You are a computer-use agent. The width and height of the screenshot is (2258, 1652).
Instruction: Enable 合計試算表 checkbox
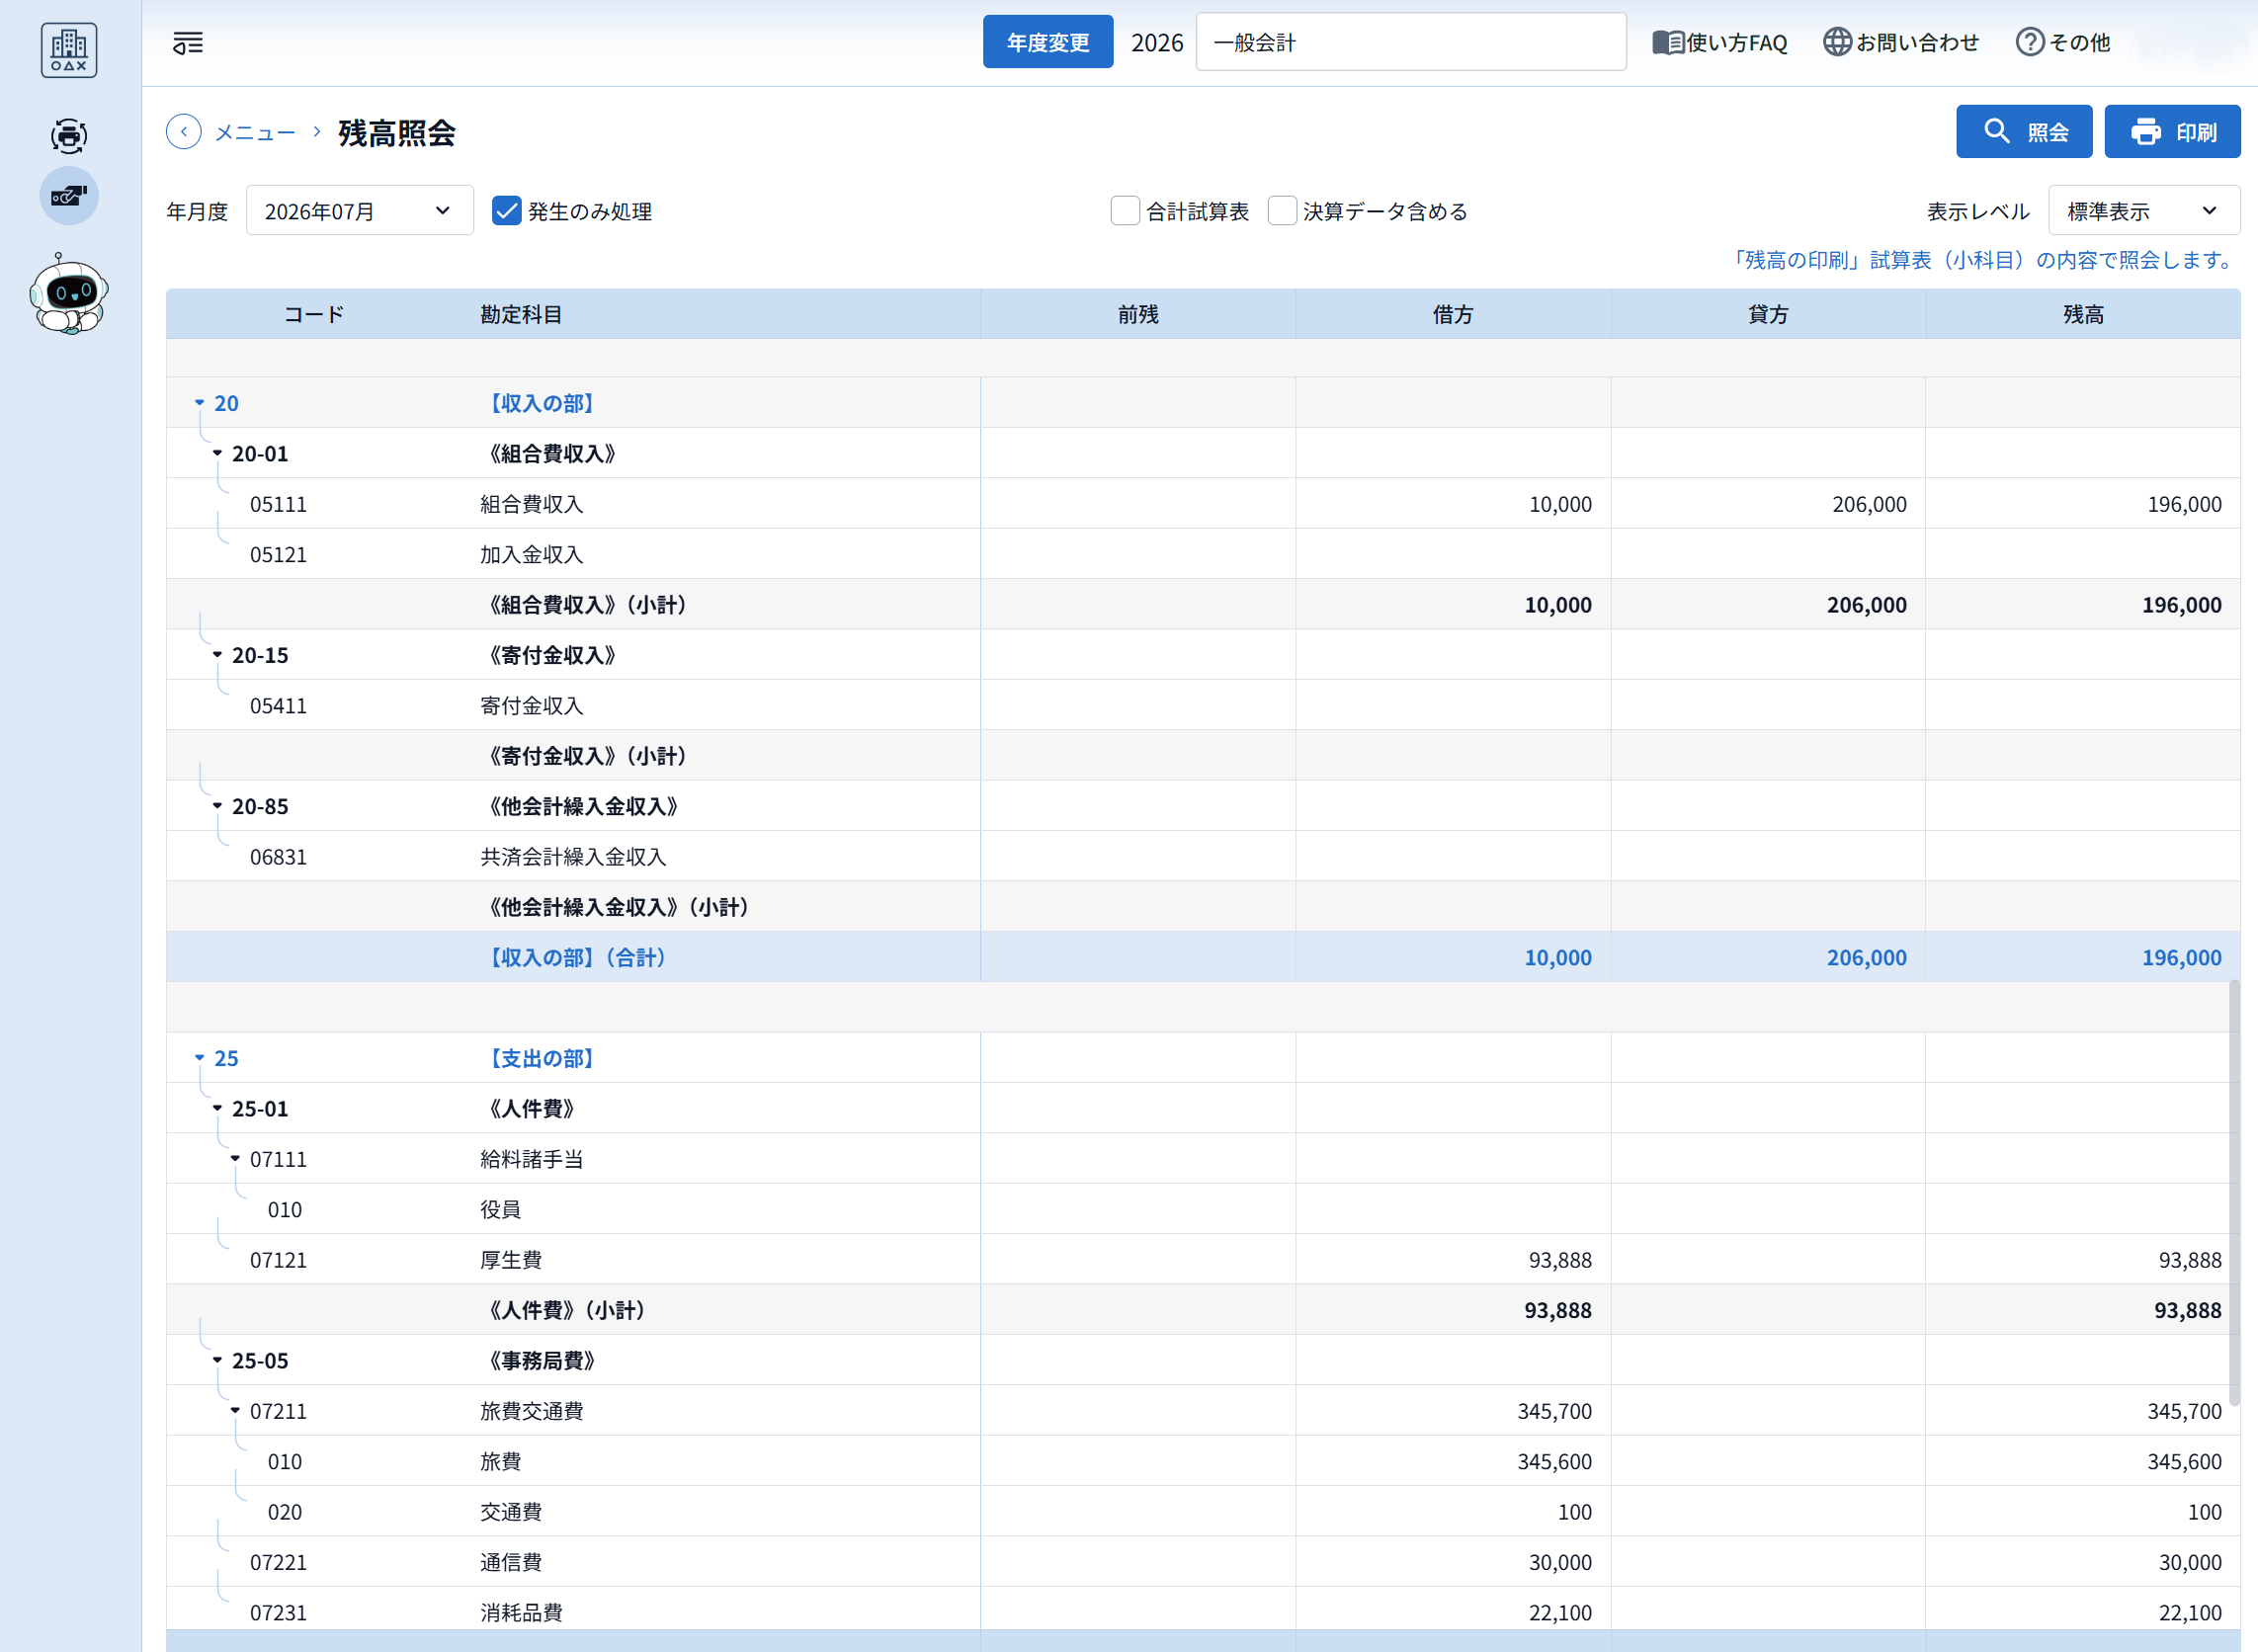(x=1125, y=211)
